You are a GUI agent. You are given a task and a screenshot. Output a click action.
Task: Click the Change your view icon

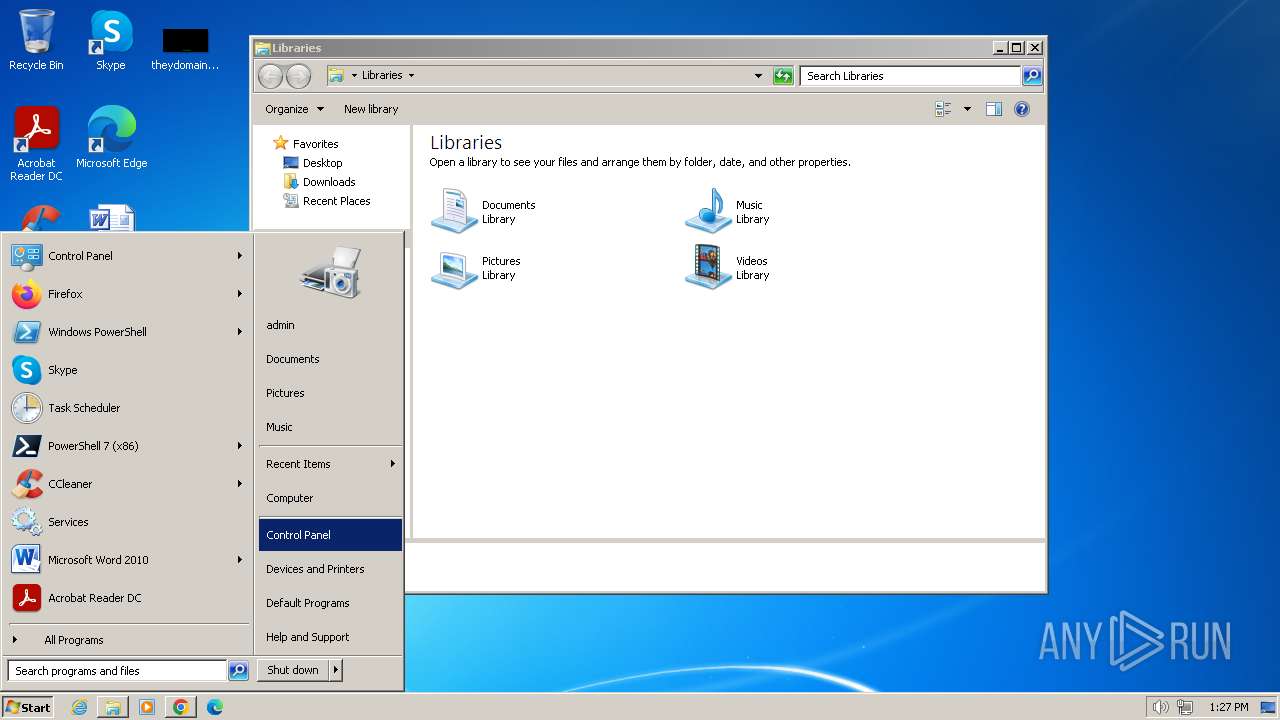pos(943,109)
